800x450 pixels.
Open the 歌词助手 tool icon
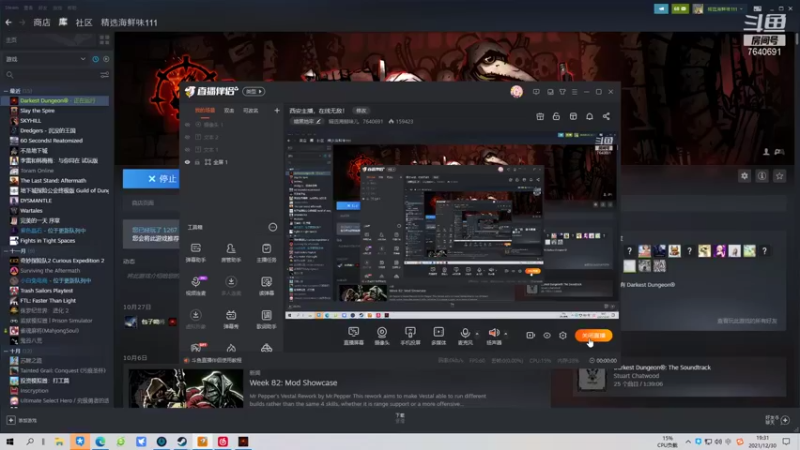(x=266, y=319)
